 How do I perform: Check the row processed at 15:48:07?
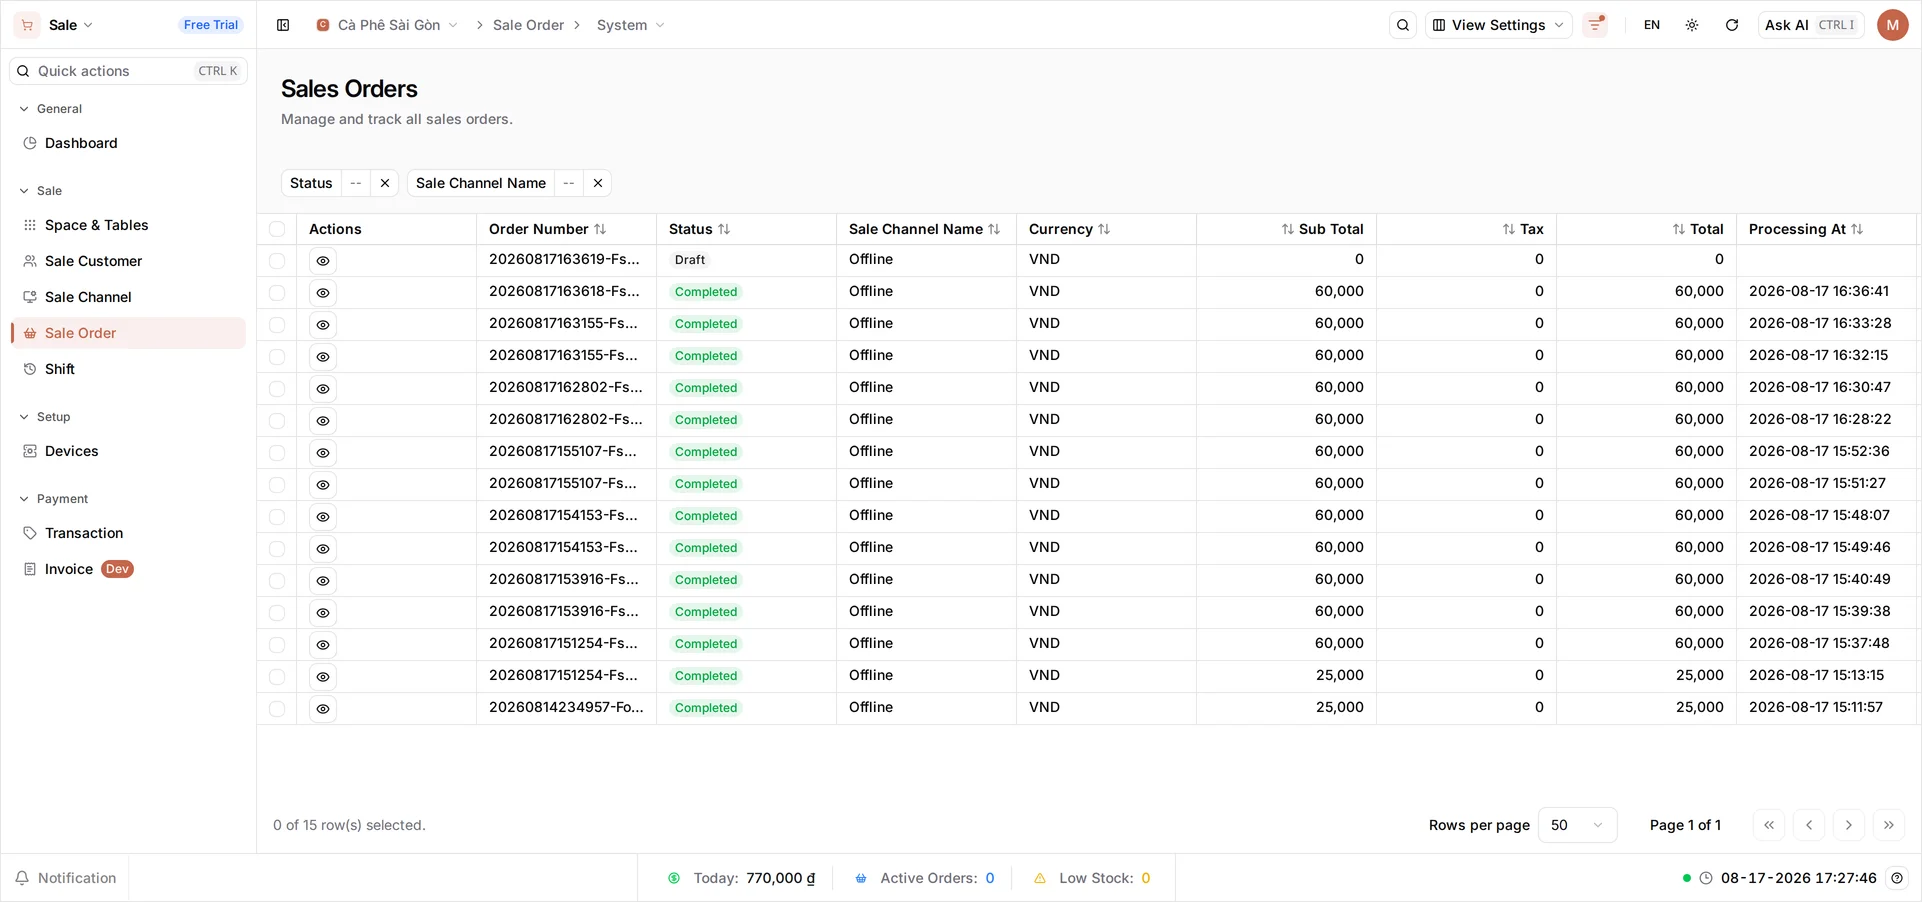(x=277, y=517)
